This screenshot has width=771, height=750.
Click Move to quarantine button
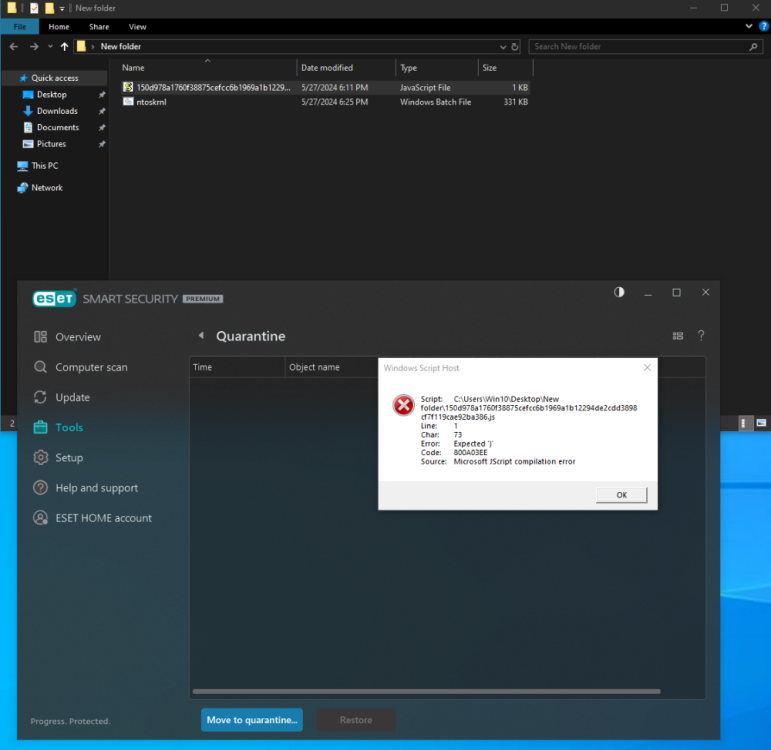pos(252,720)
